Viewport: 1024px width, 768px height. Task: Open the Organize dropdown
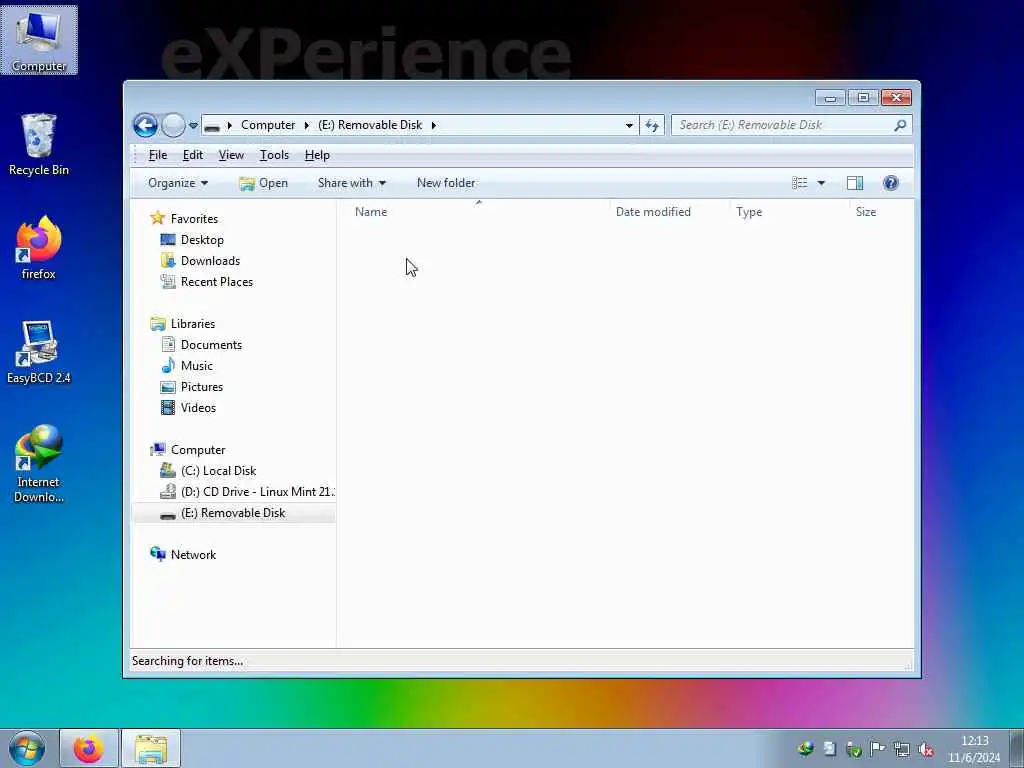[178, 183]
